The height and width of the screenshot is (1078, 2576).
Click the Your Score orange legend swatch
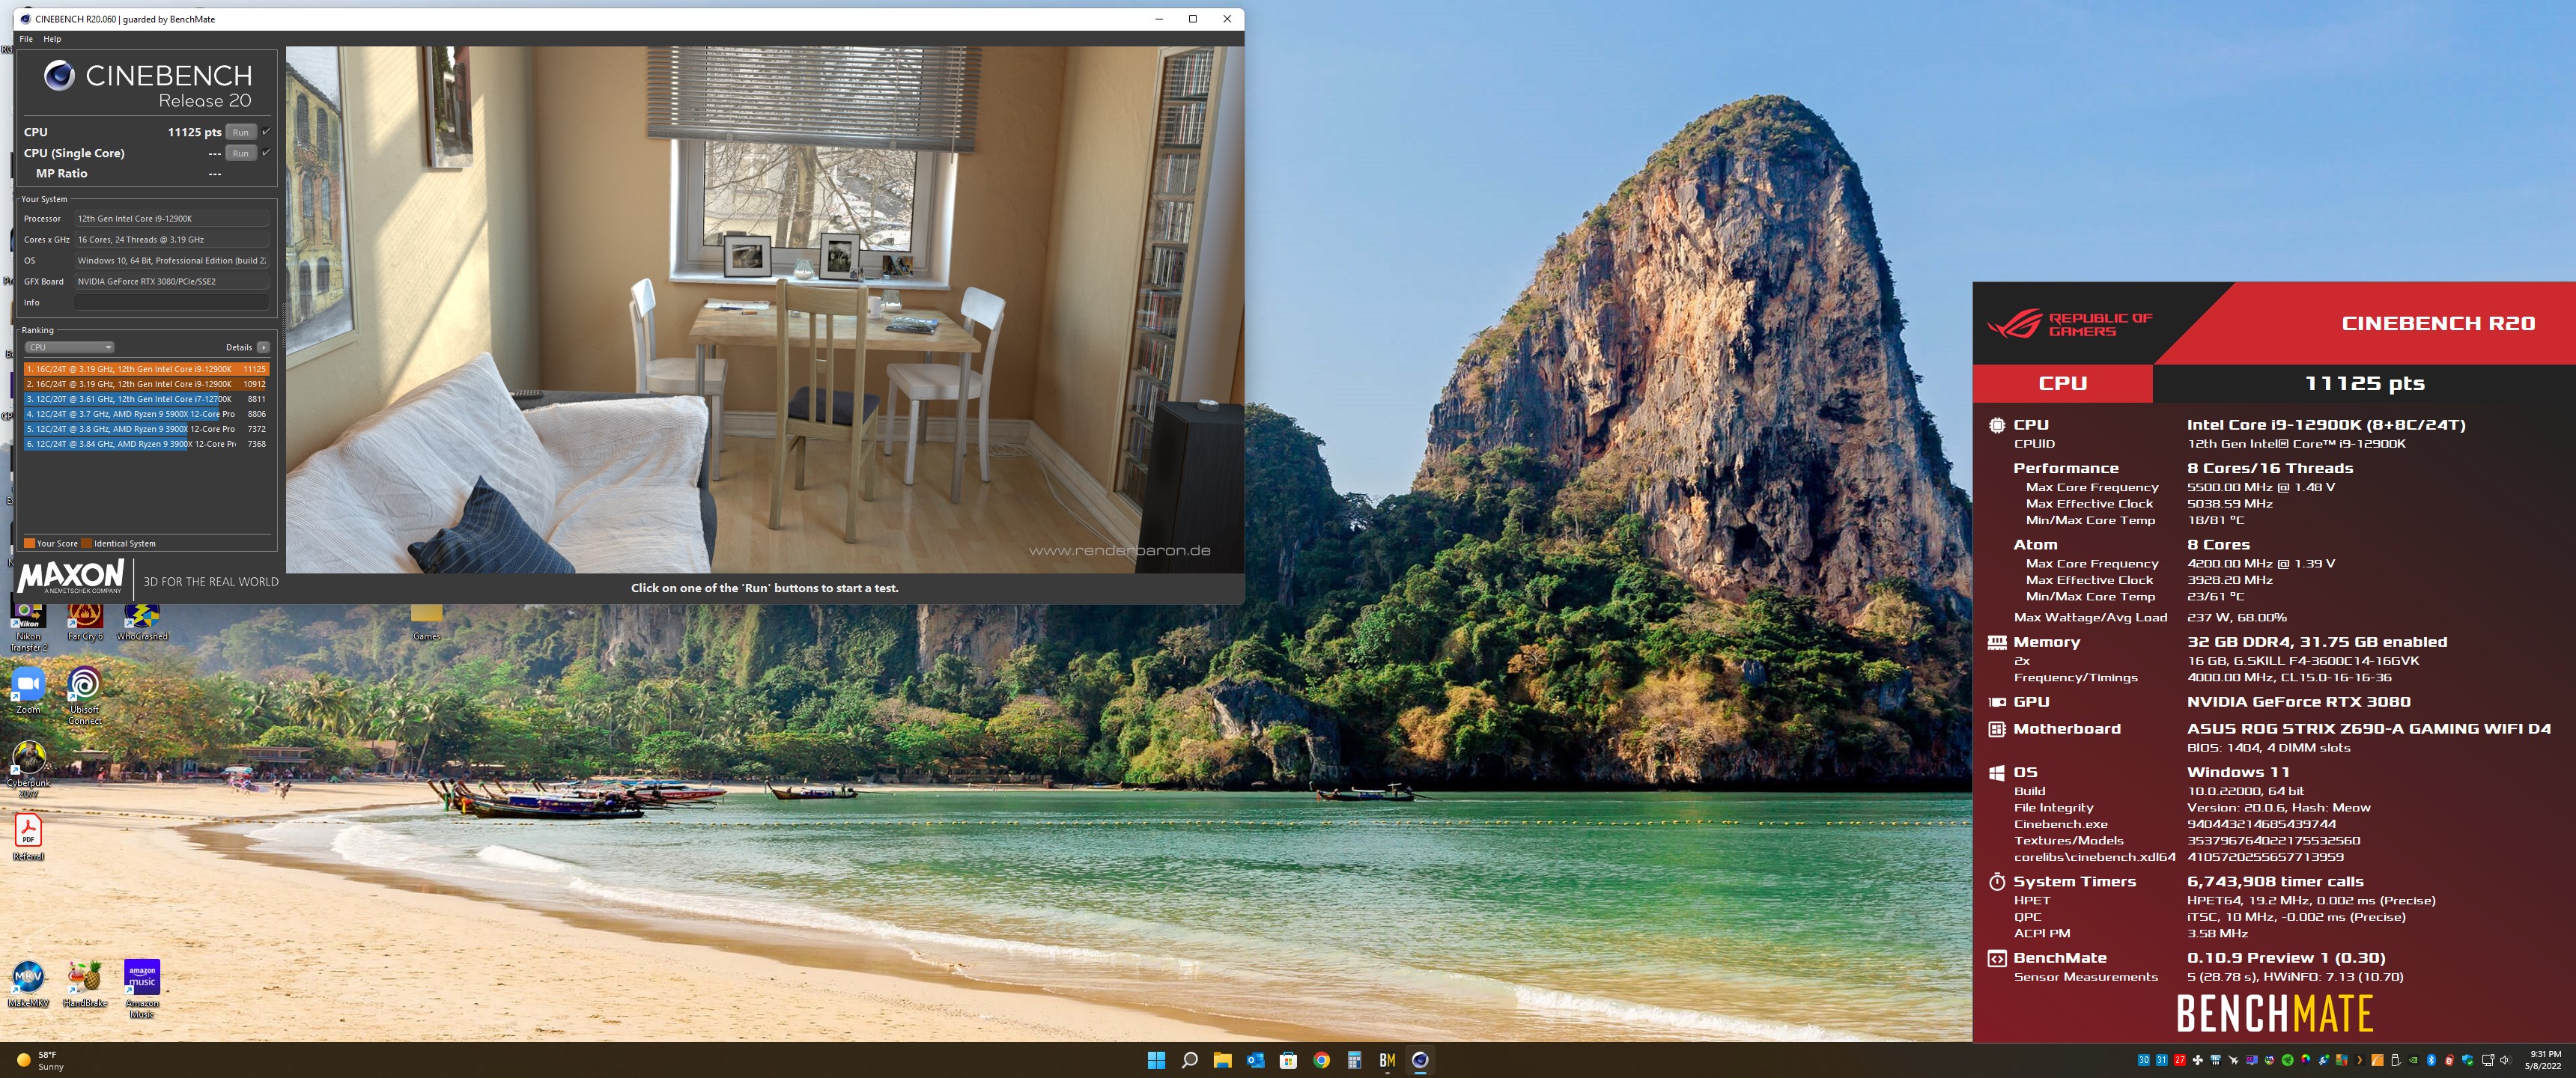(29, 543)
